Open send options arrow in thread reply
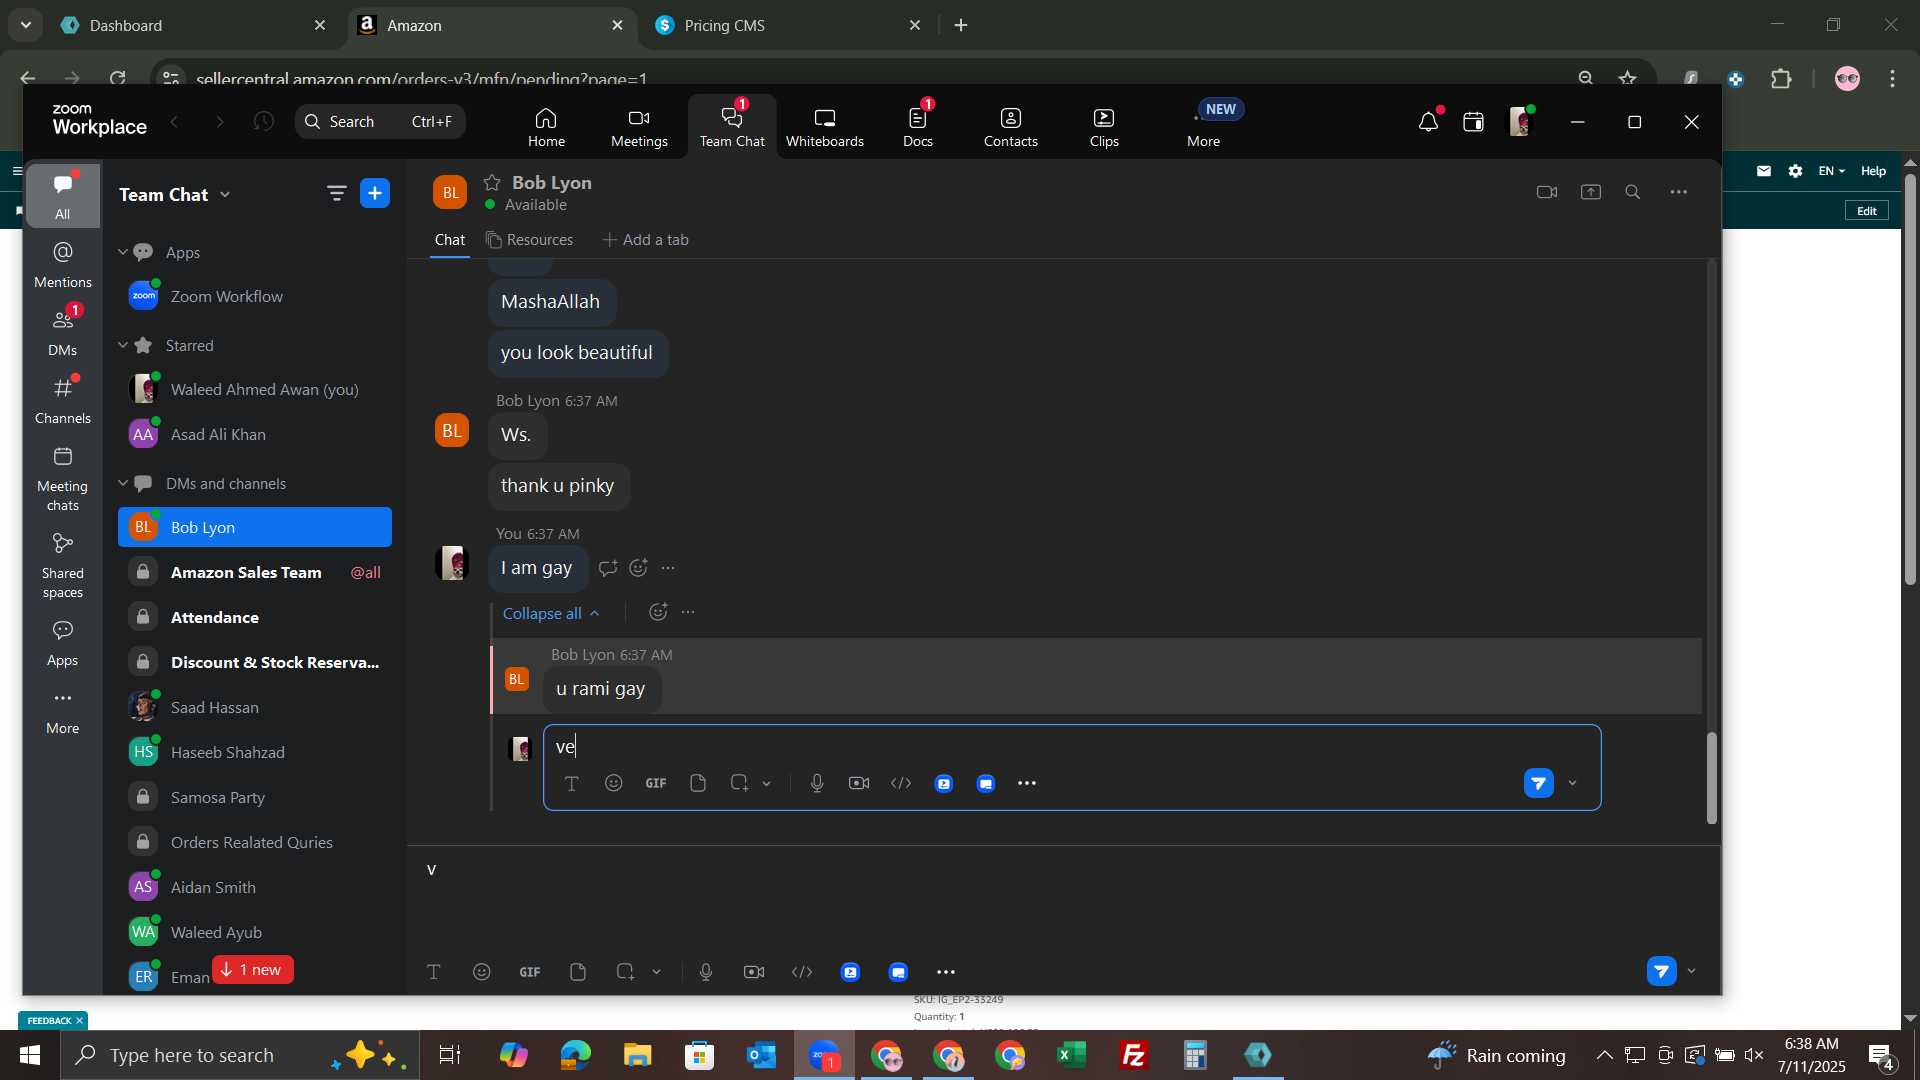Image resolution: width=1920 pixels, height=1080 pixels. click(1572, 783)
